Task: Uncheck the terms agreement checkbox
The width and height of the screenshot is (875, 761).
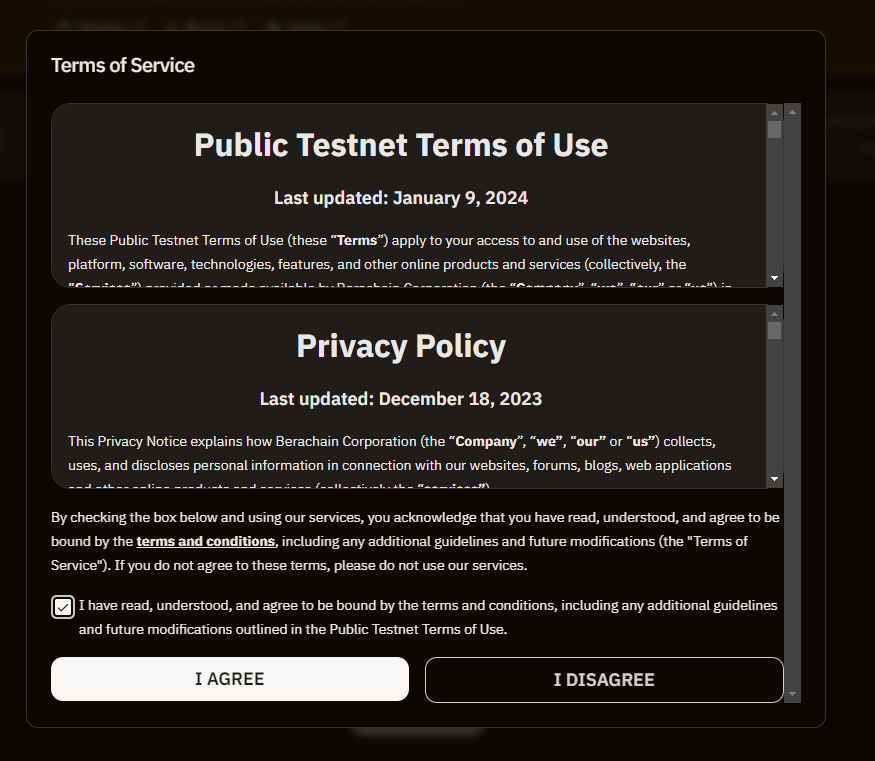Action: [x=62, y=607]
